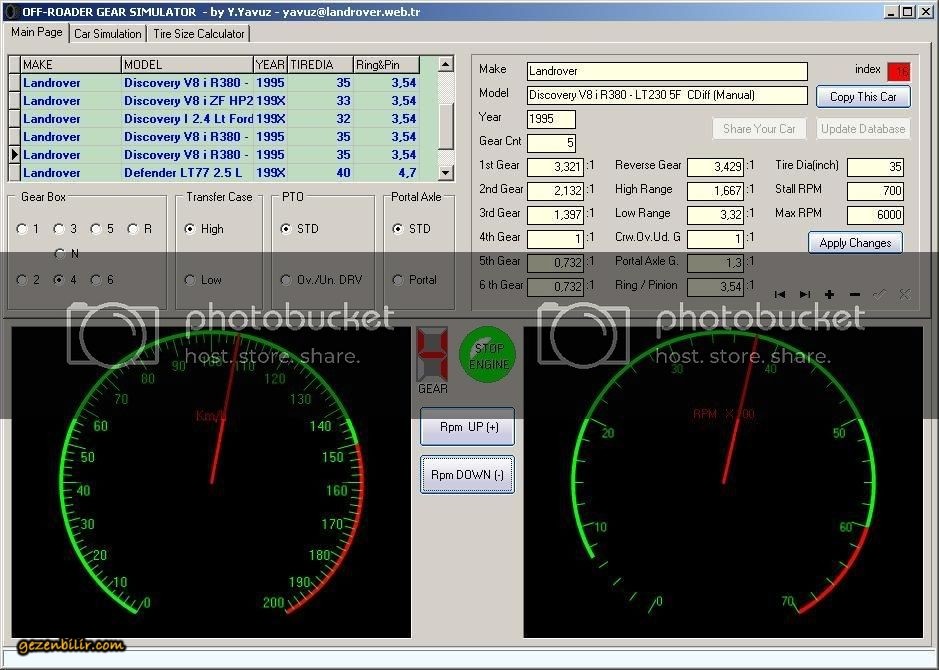Open the Car Simulation tab

(x=108, y=33)
